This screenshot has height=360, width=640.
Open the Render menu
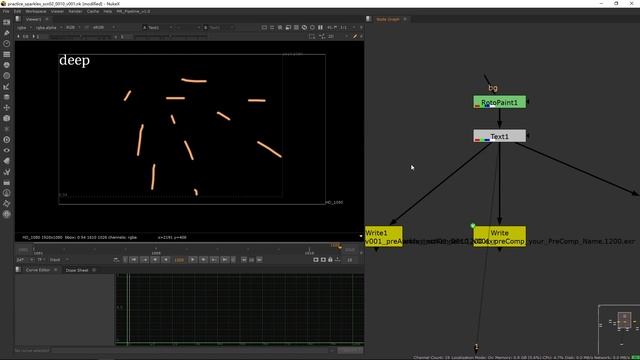pos(75,11)
